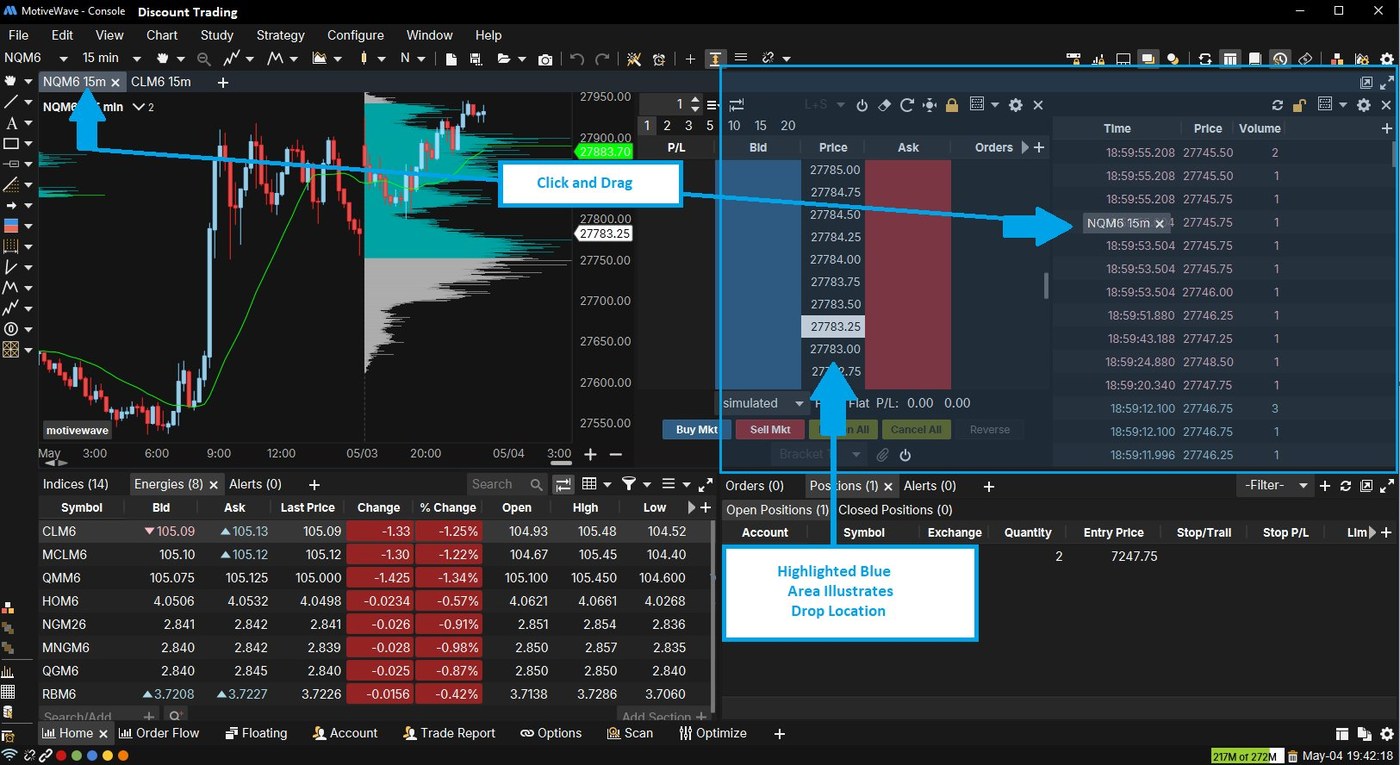Switch to Closed Positions (0)
This screenshot has width=1400, height=765.
pos(895,510)
